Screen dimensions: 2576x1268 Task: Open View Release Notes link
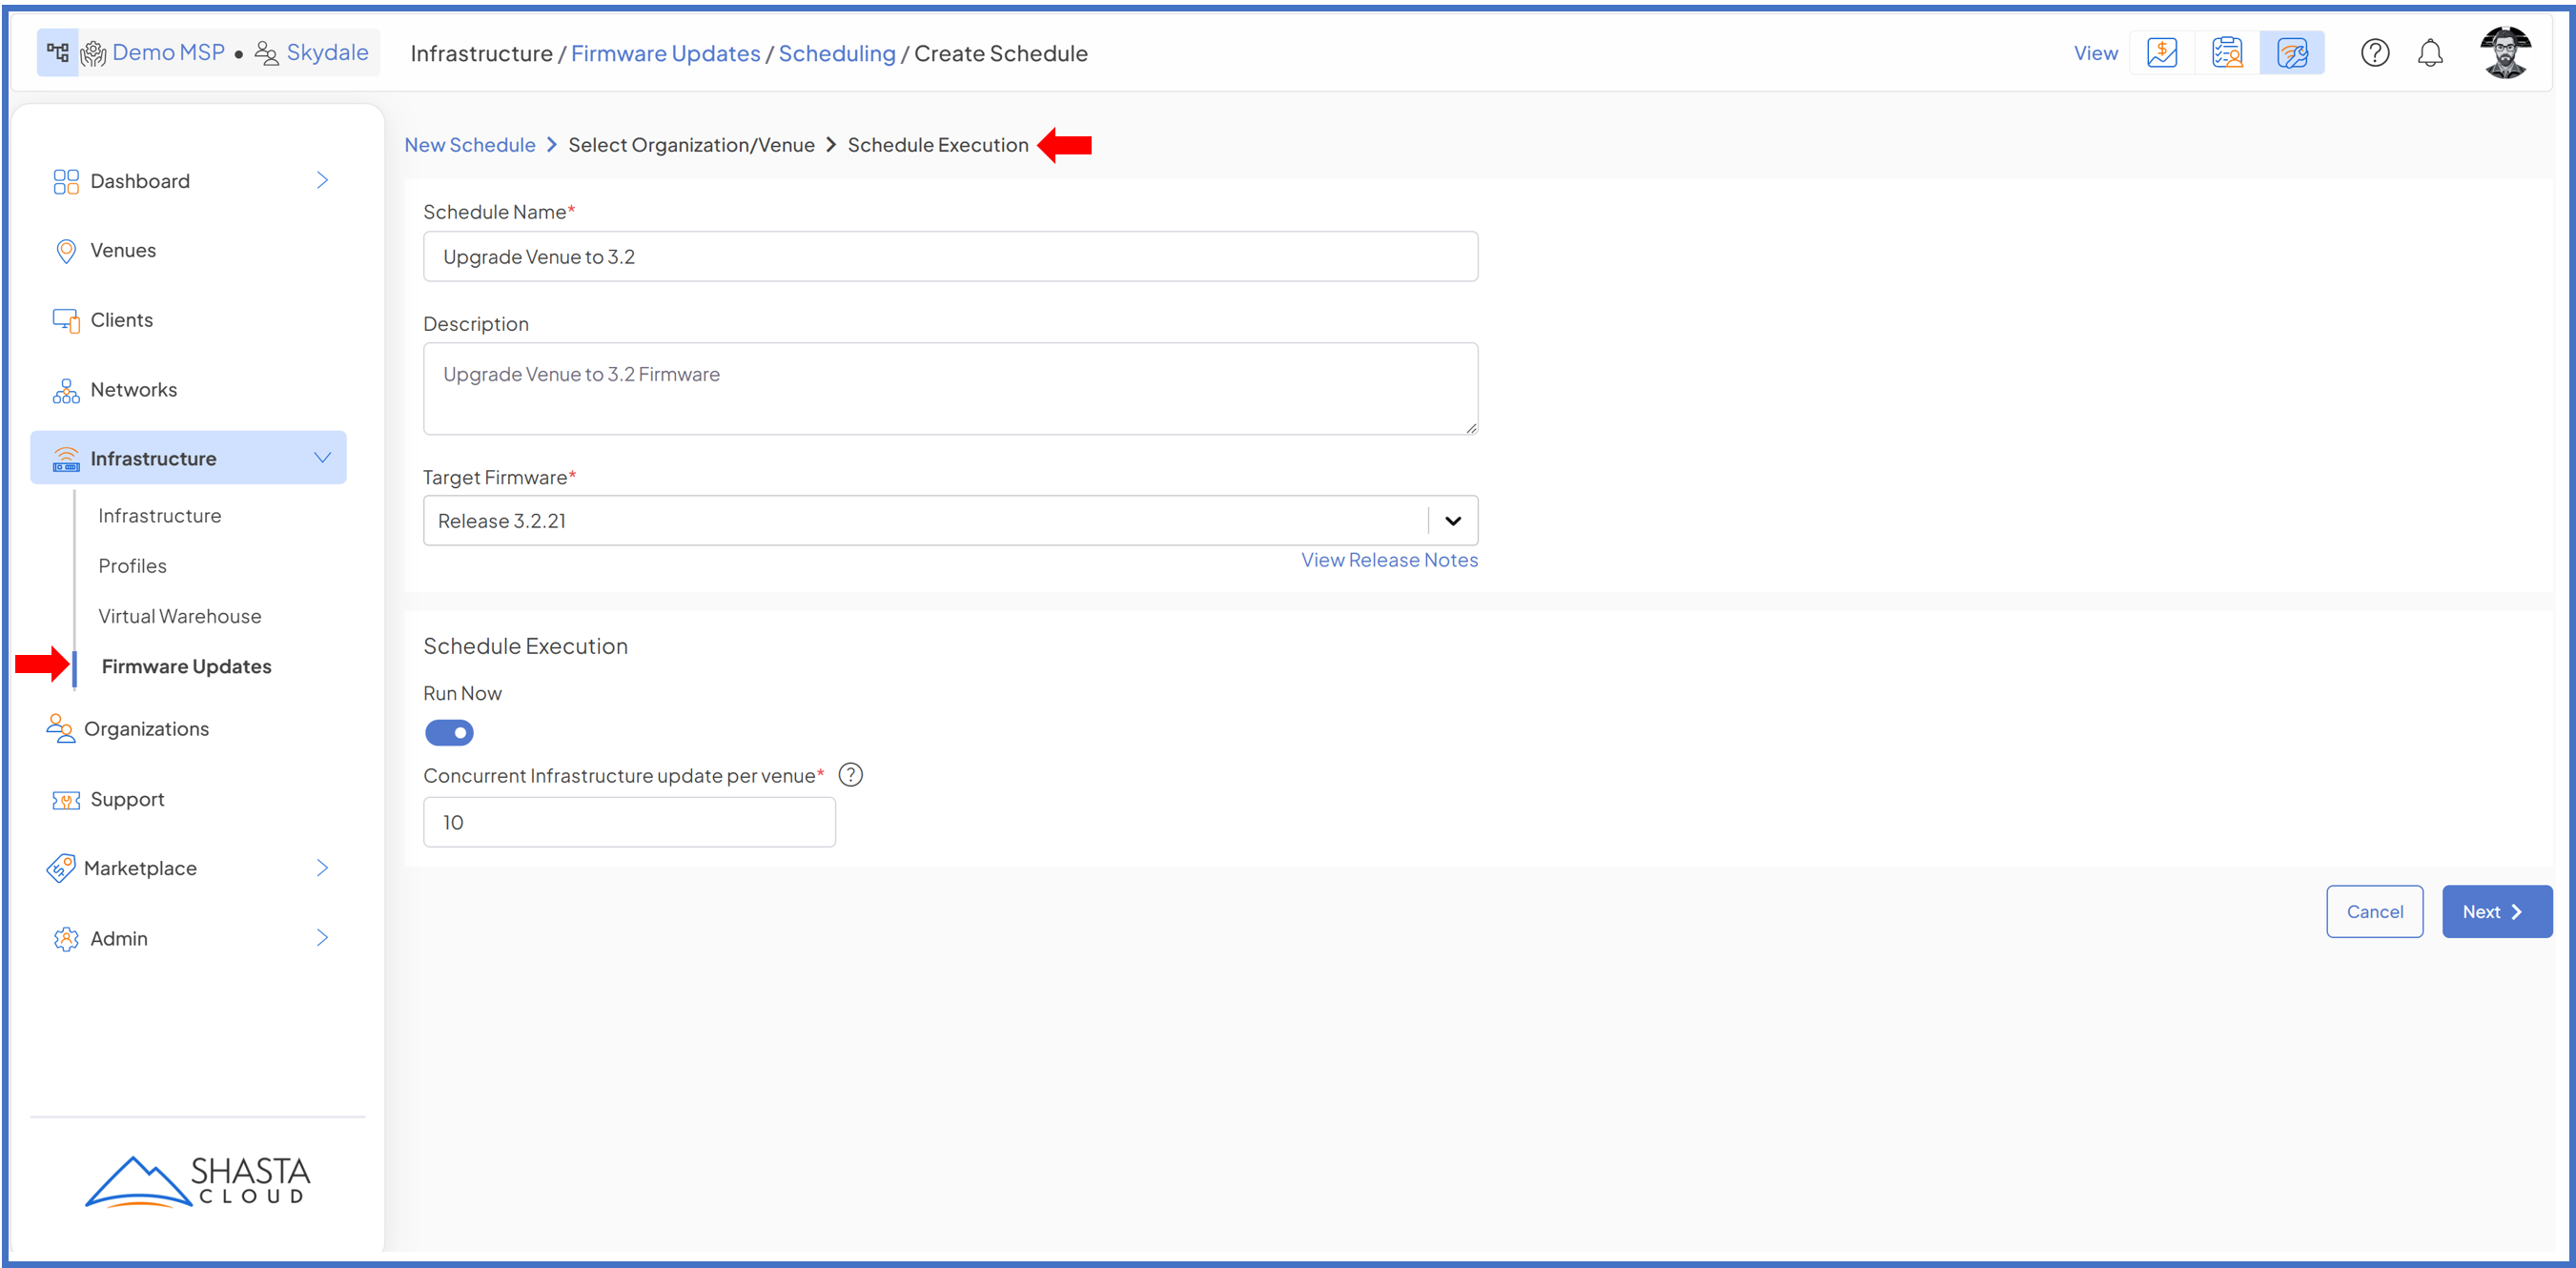click(x=1388, y=560)
